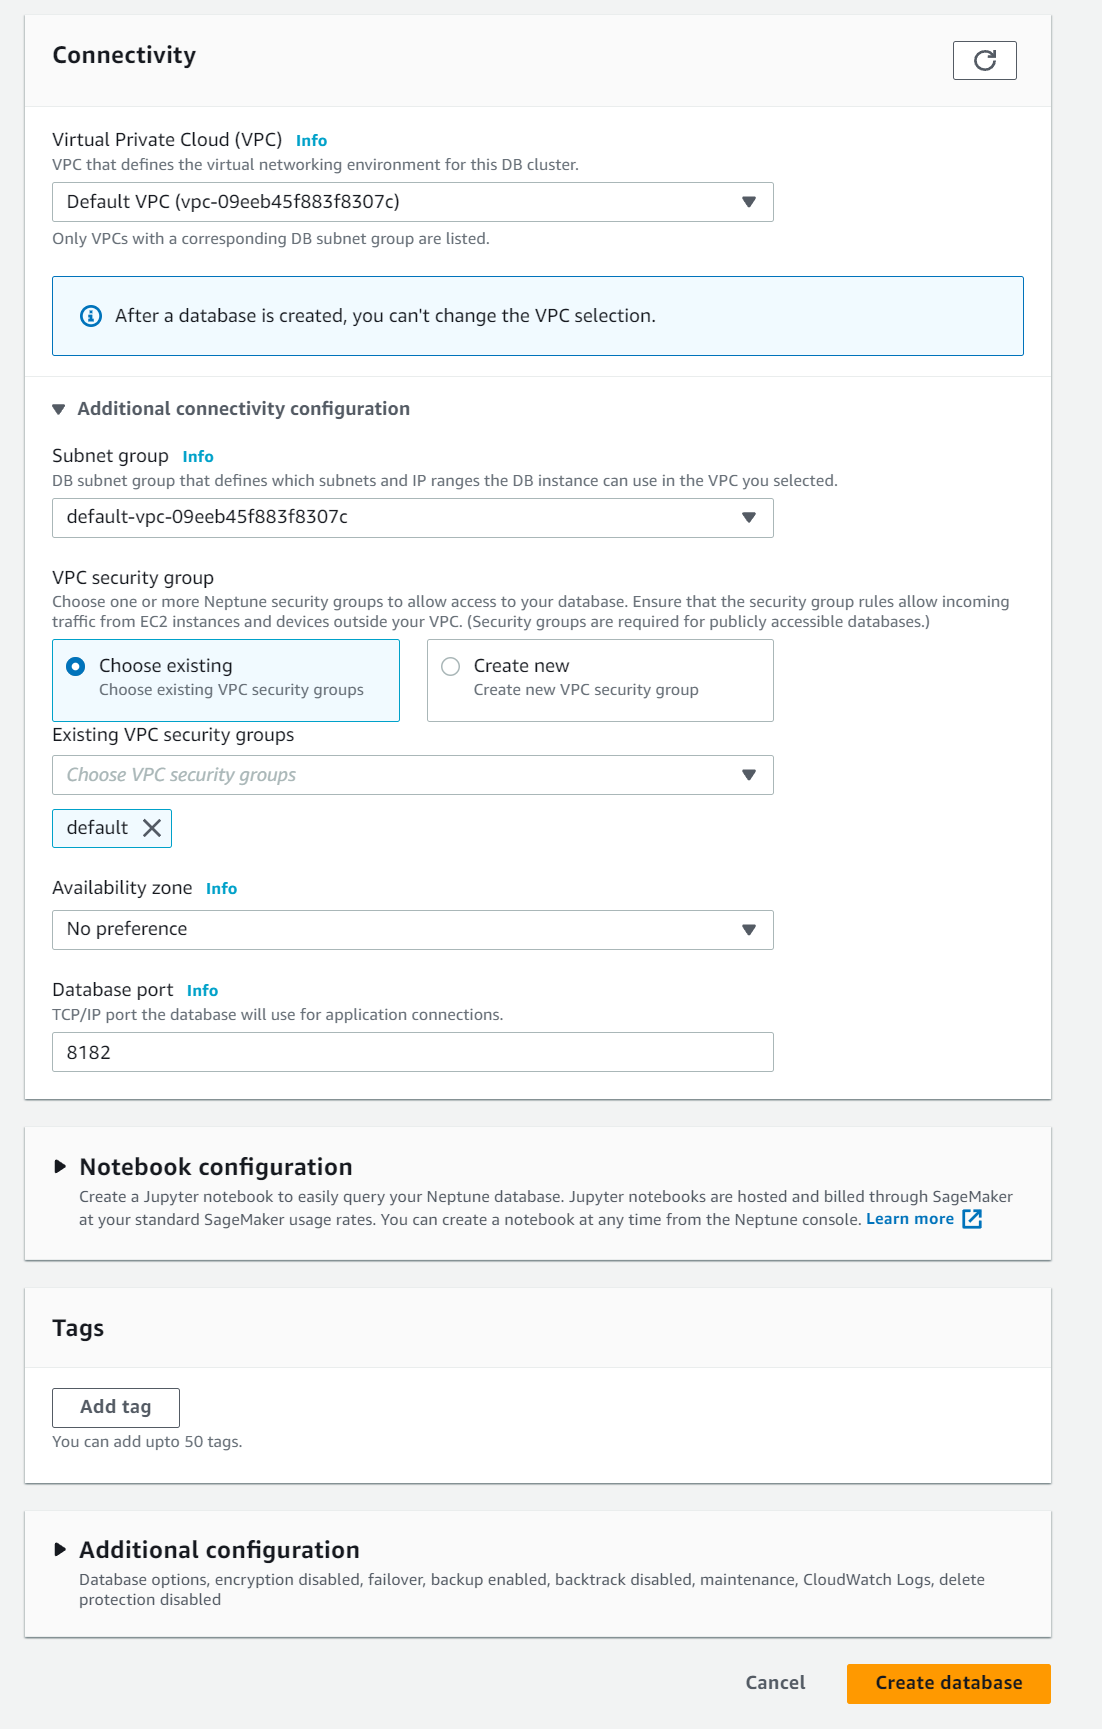This screenshot has height=1729, width=1102.
Task: Open the Virtual Private Cloud dropdown
Action: [x=412, y=202]
